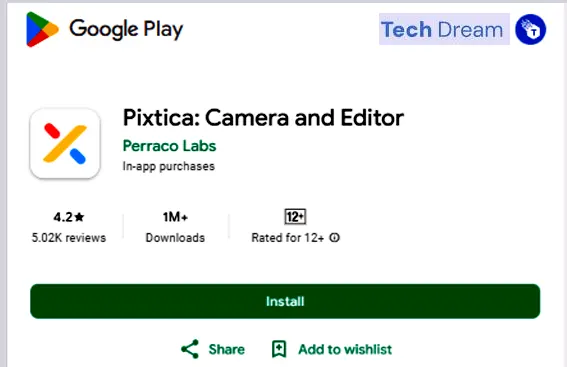Click the Tech Dream text banner
Screen dimensions: 567x367
(444, 29)
